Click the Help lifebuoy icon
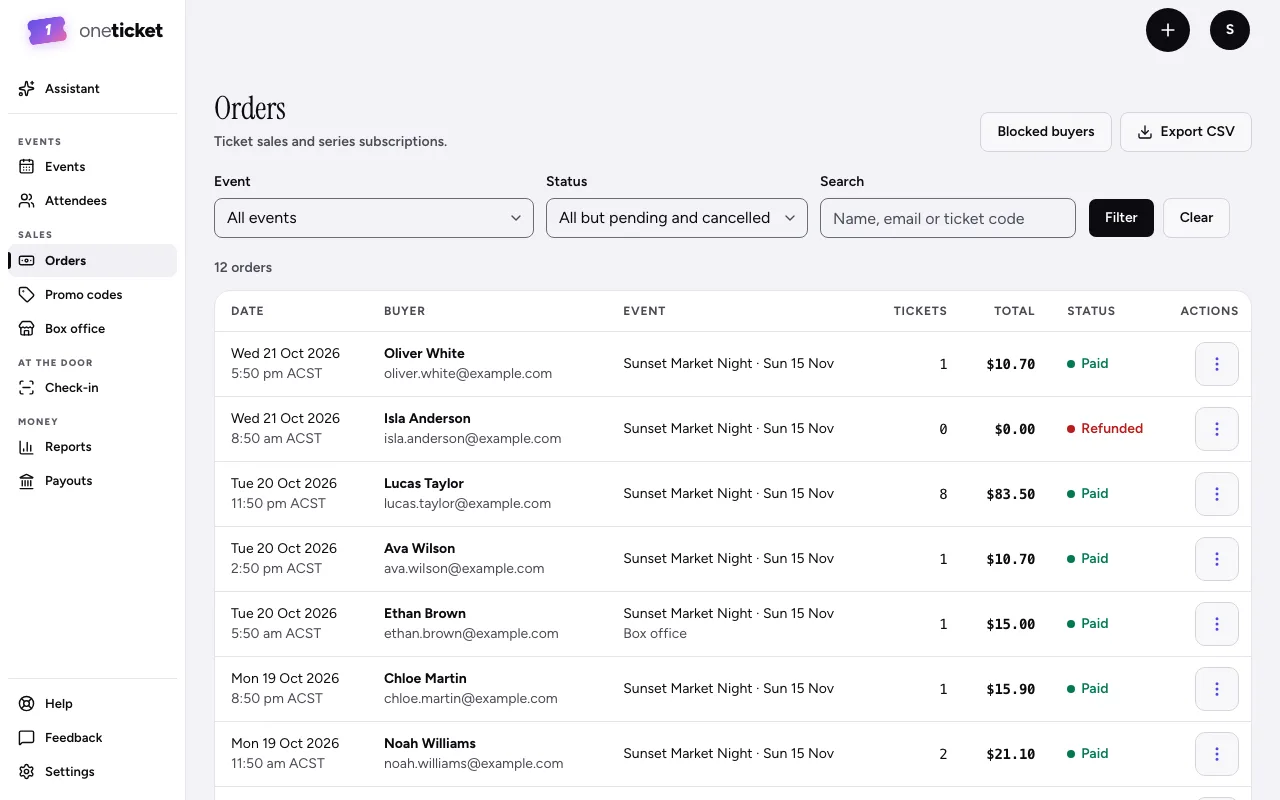This screenshot has width=1280, height=800. [x=27, y=704]
